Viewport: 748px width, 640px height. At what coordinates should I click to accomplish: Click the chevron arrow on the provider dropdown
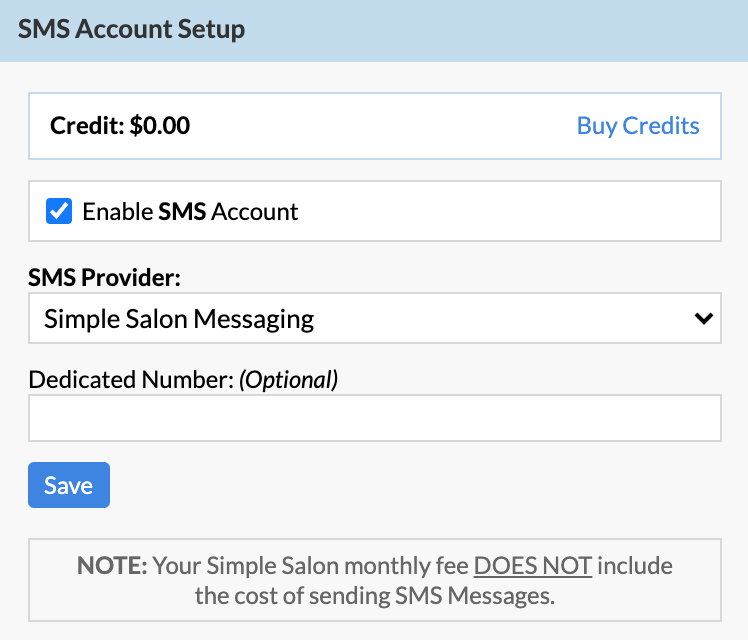704,318
